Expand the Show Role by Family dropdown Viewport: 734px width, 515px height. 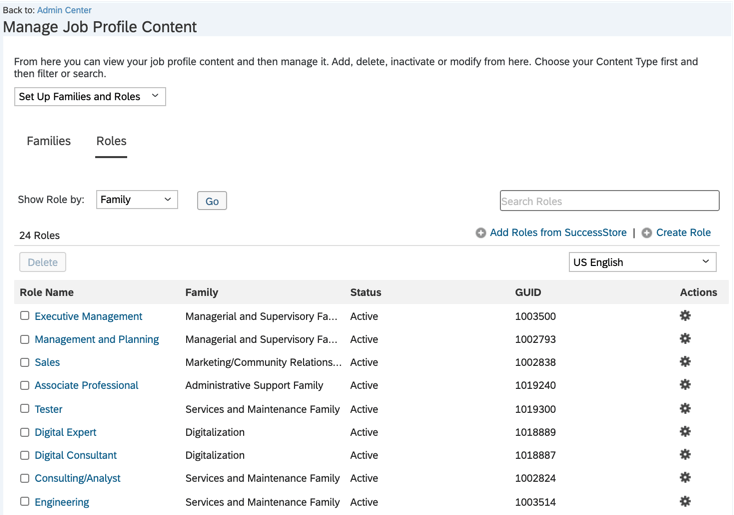click(x=137, y=200)
